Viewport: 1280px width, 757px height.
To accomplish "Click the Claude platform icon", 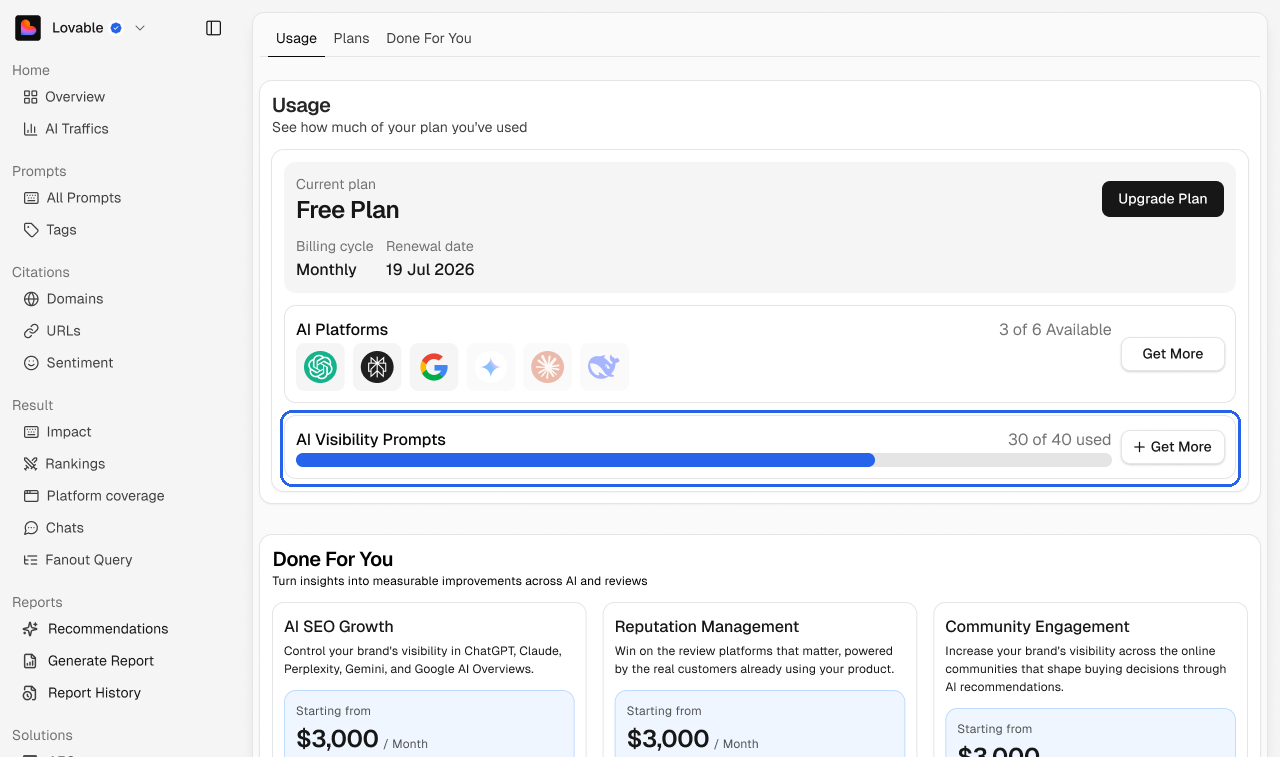I will click(x=547, y=367).
